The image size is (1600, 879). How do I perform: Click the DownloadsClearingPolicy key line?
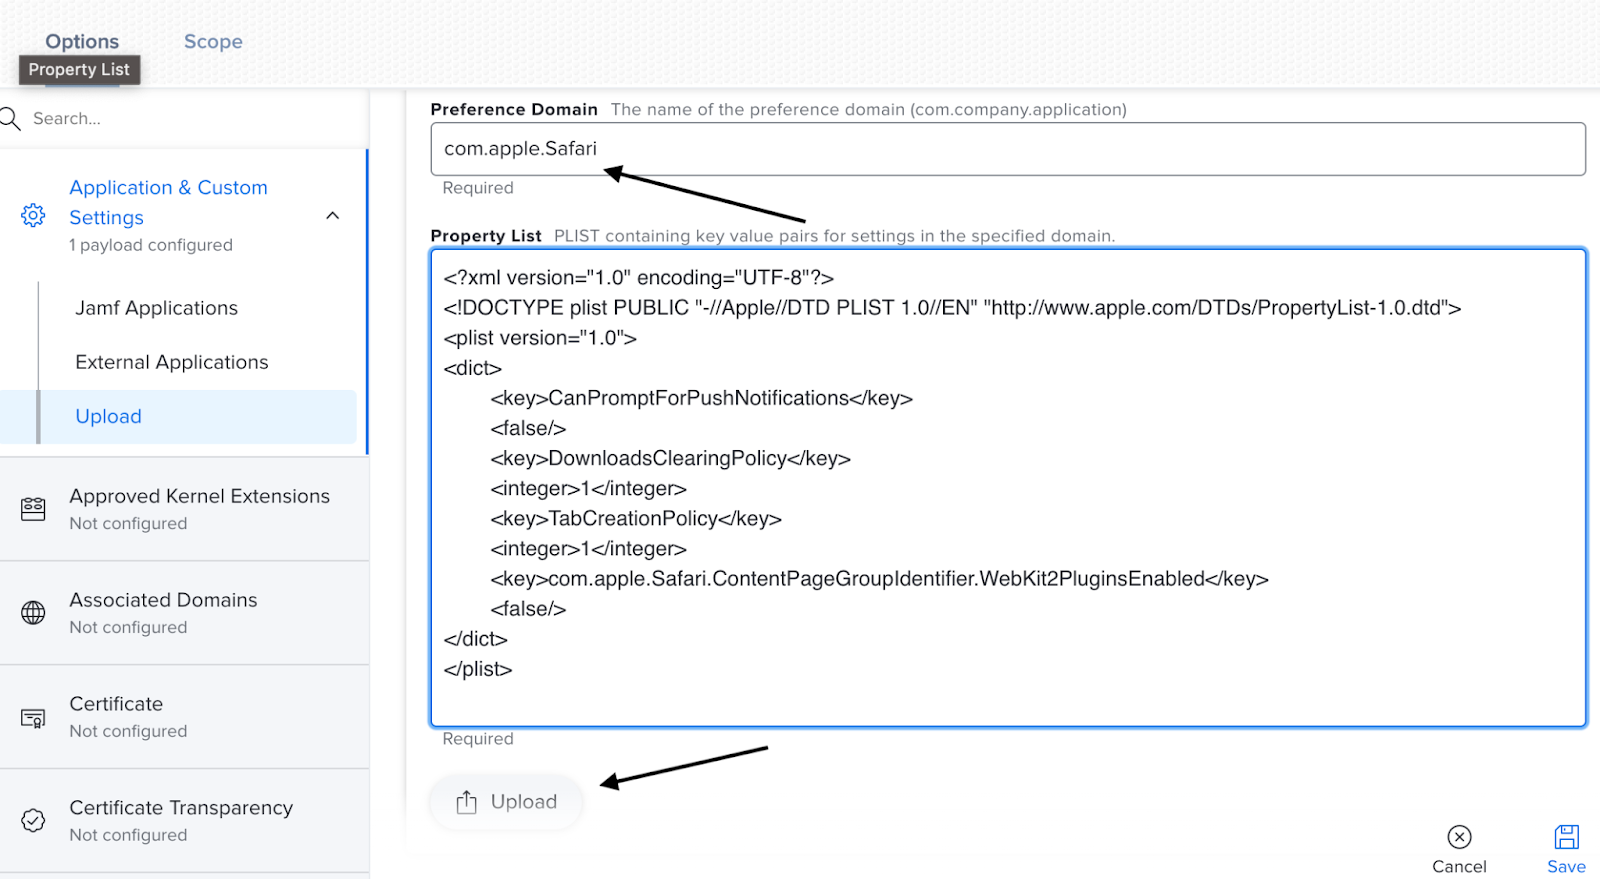(x=670, y=458)
